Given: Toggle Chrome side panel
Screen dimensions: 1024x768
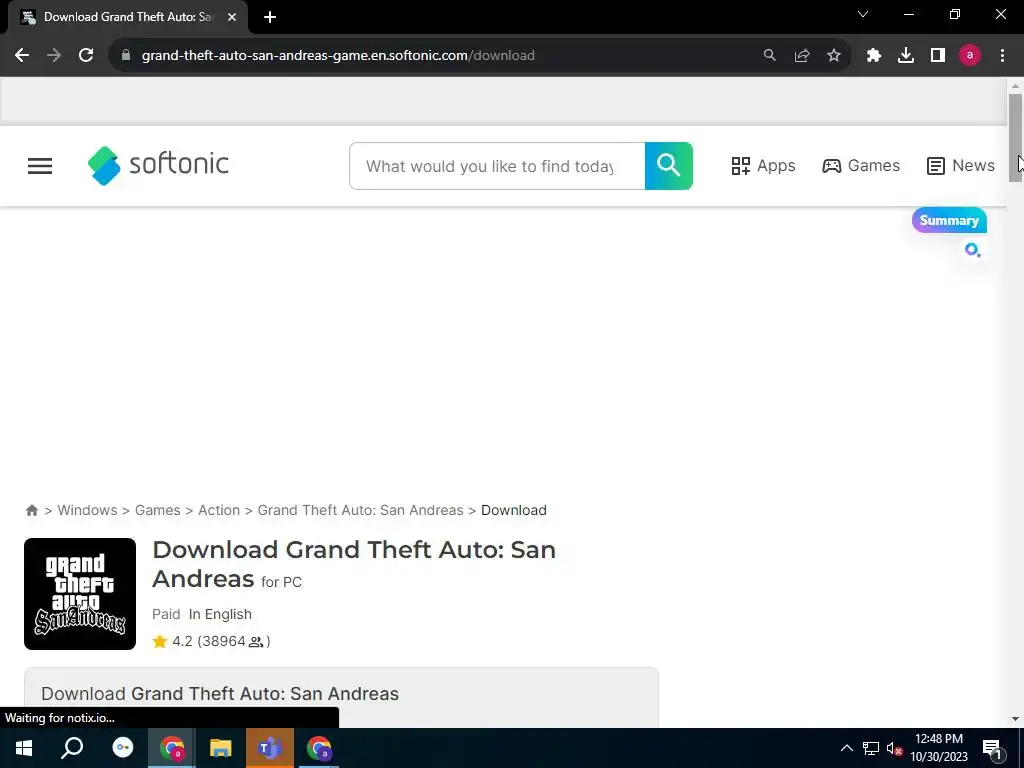Looking at the screenshot, I should click(938, 56).
